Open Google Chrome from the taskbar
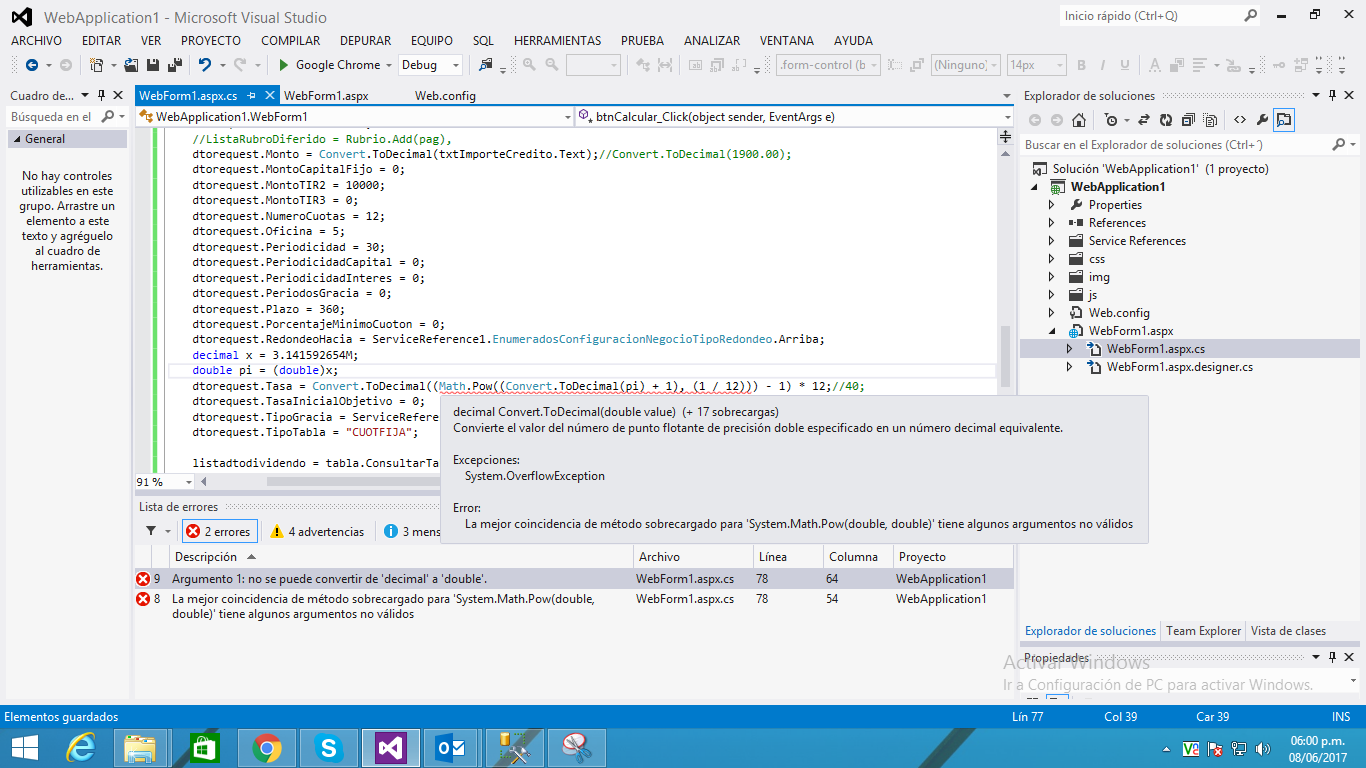The image size is (1366, 768). coord(266,747)
